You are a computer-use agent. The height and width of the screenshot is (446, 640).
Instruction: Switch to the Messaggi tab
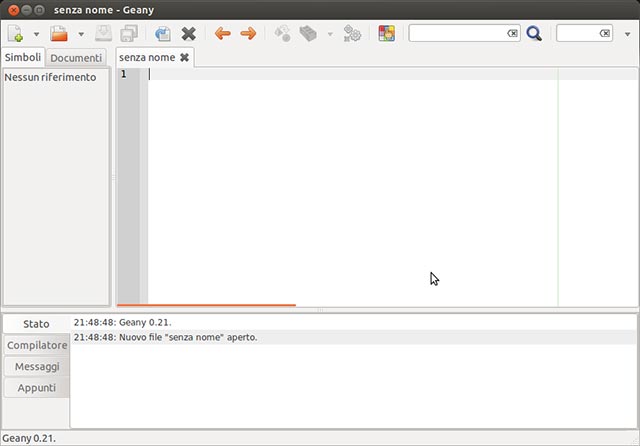point(36,367)
